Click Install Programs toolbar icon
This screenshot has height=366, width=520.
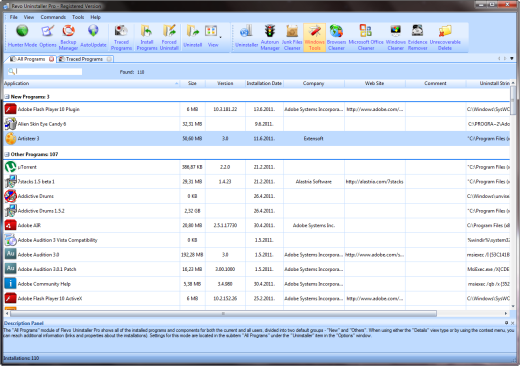pos(147,37)
